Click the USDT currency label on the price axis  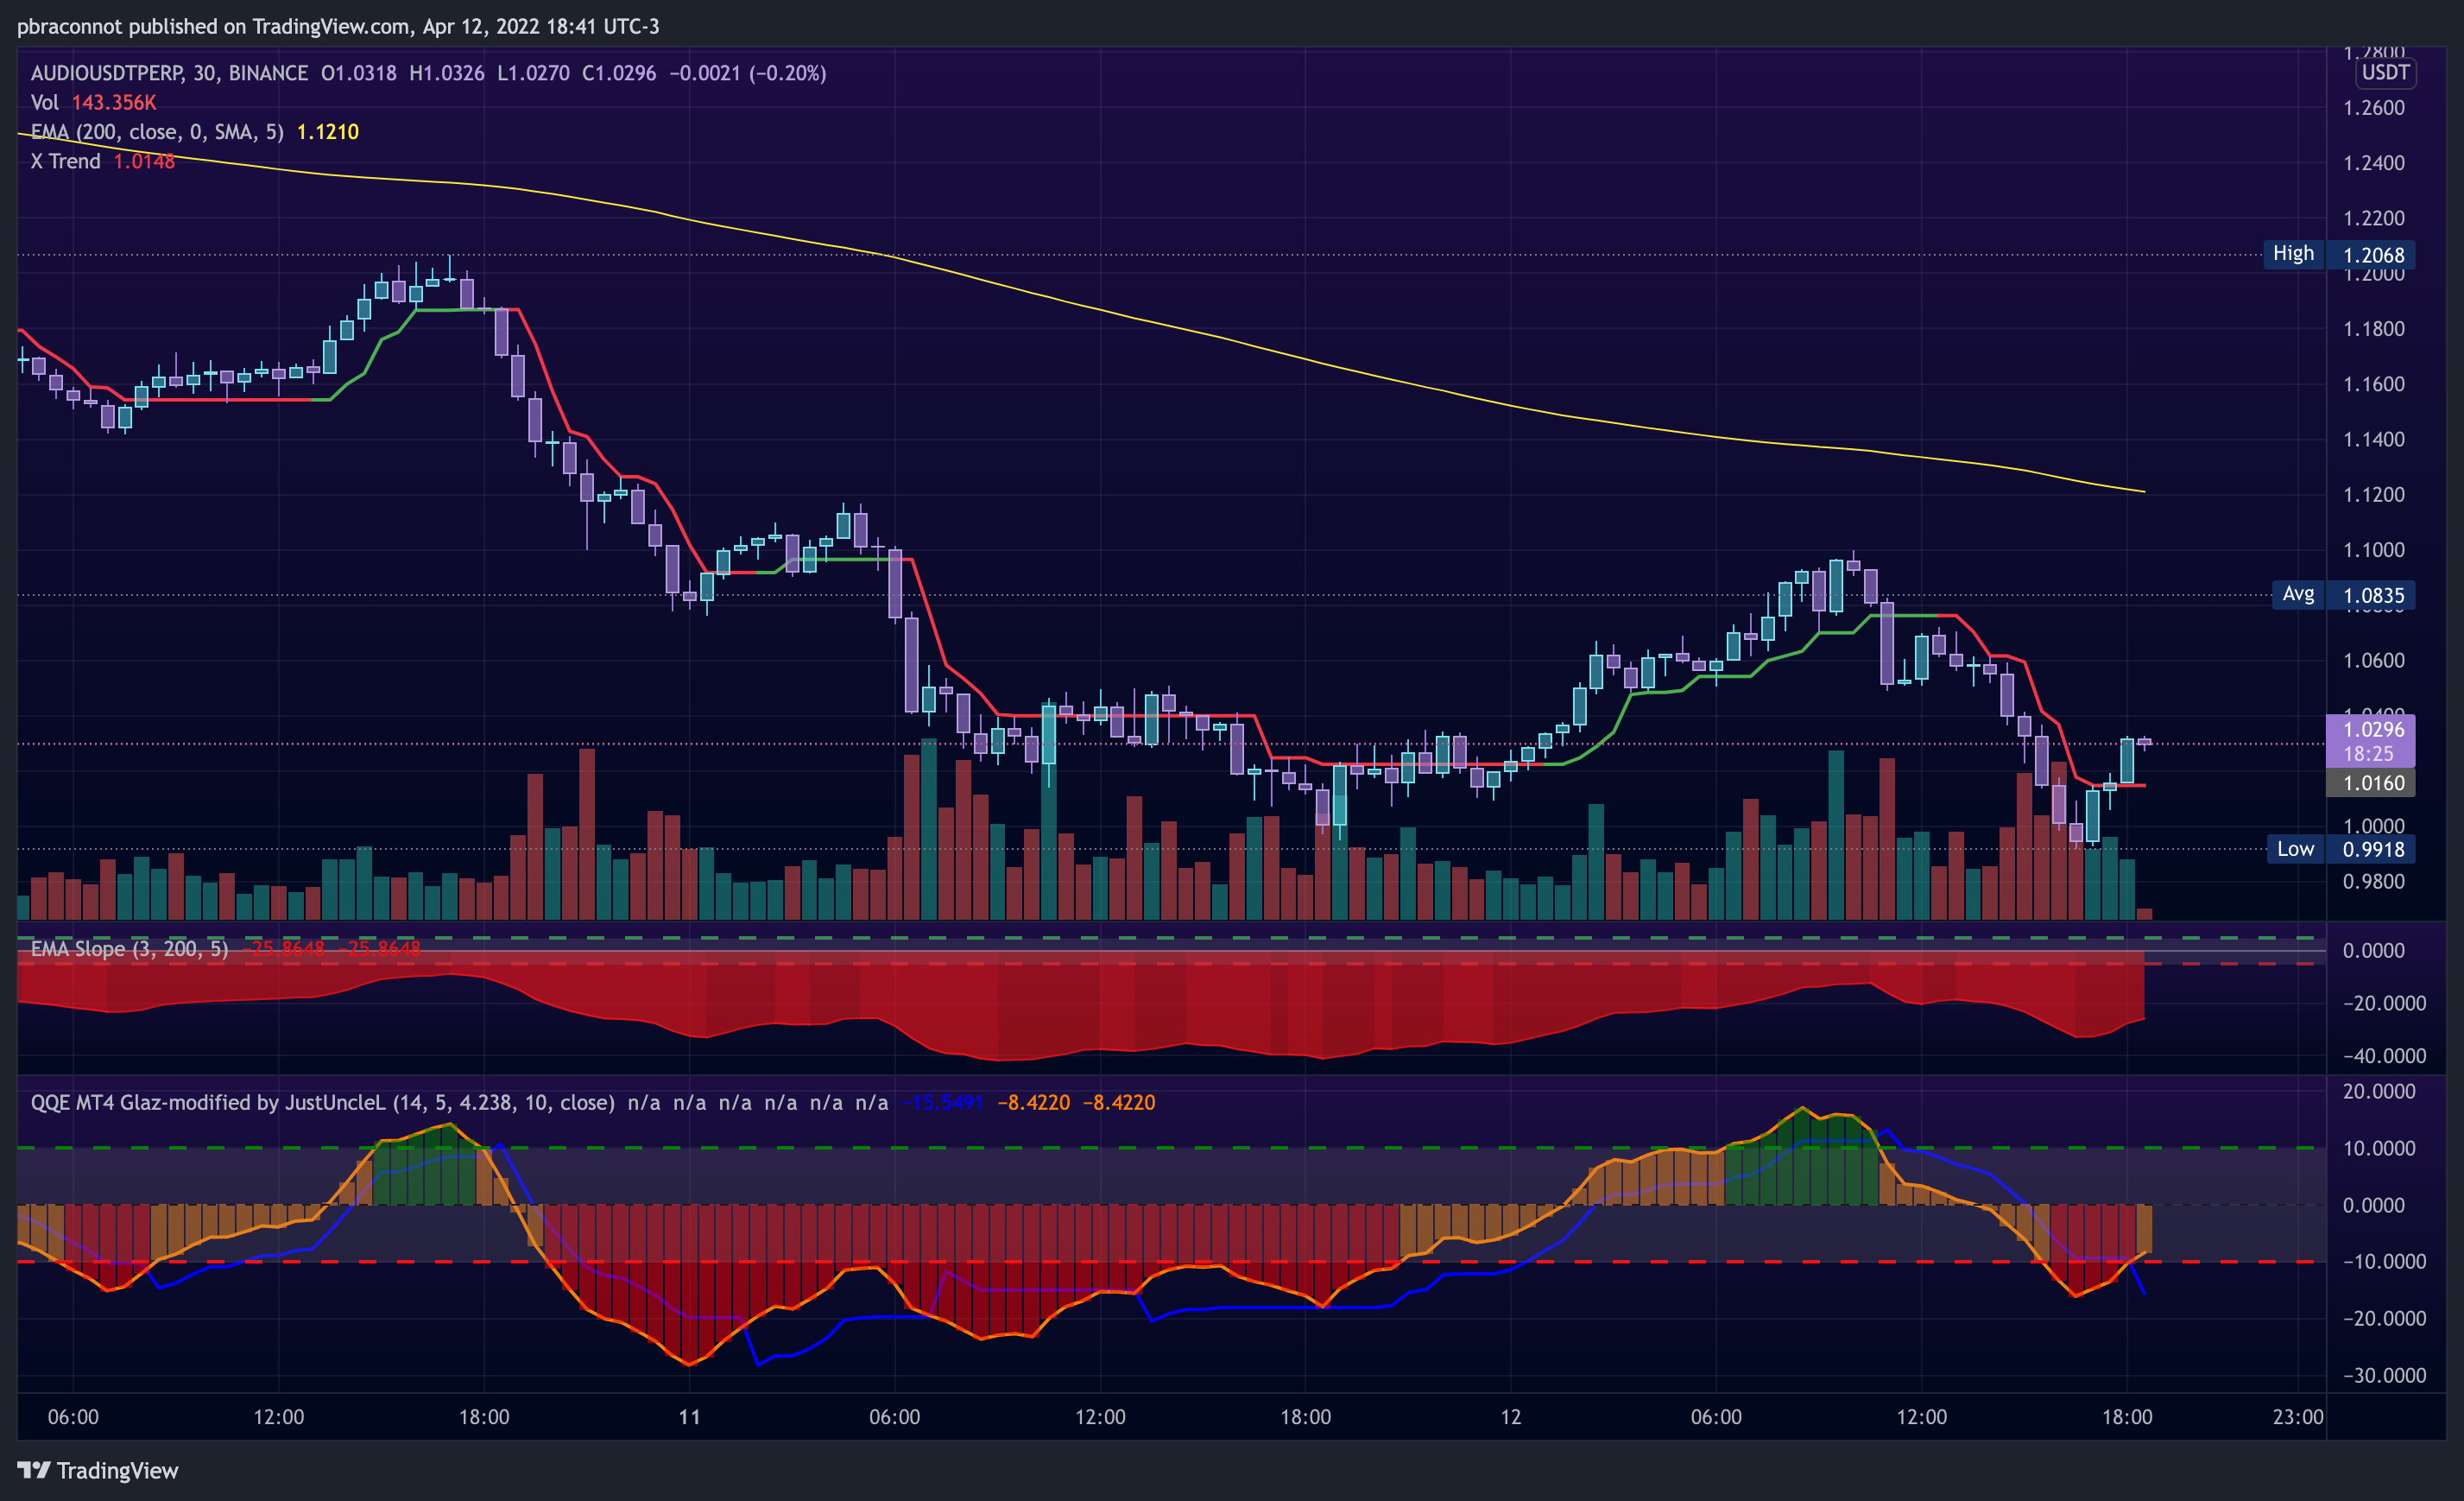[2385, 73]
